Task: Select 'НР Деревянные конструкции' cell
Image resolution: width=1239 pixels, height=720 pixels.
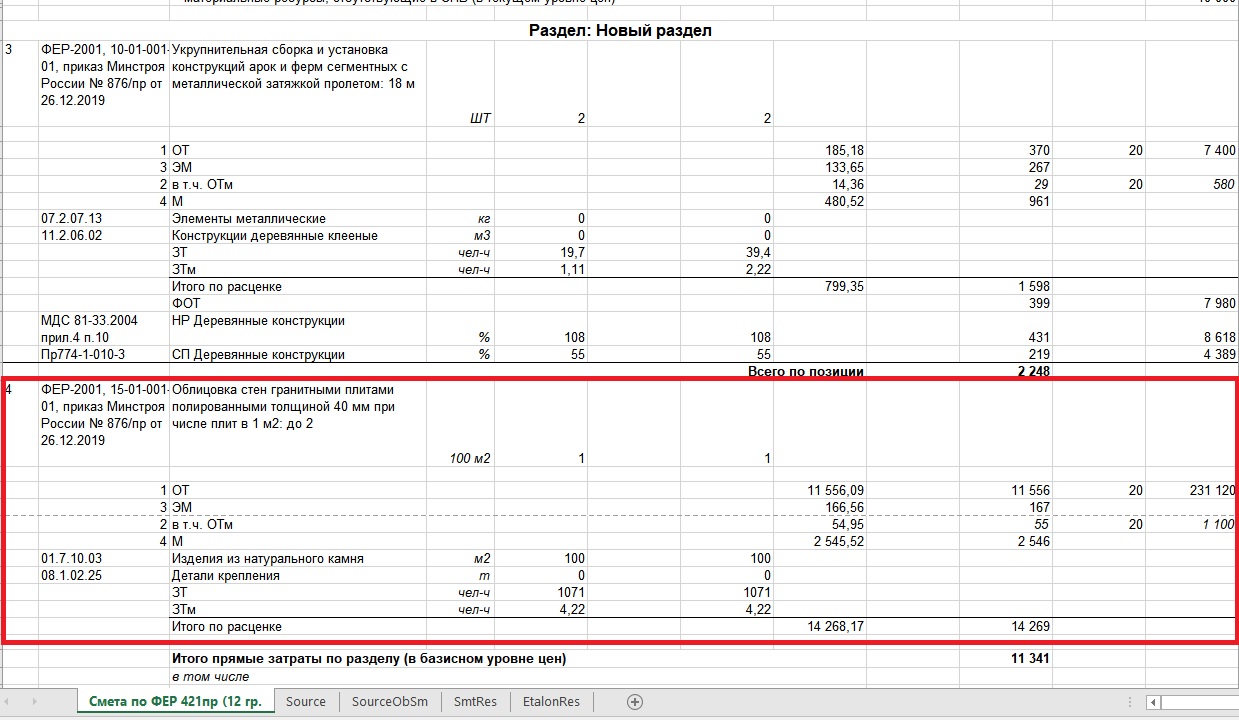Action: tap(258, 321)
